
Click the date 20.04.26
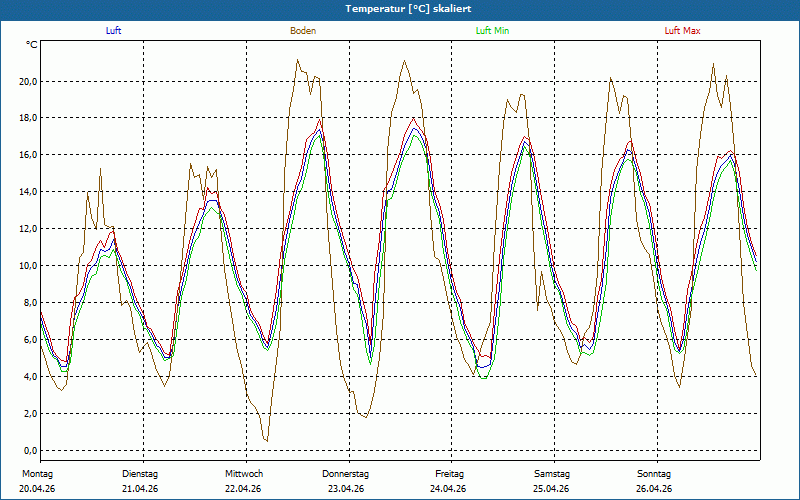click(37, 489)
